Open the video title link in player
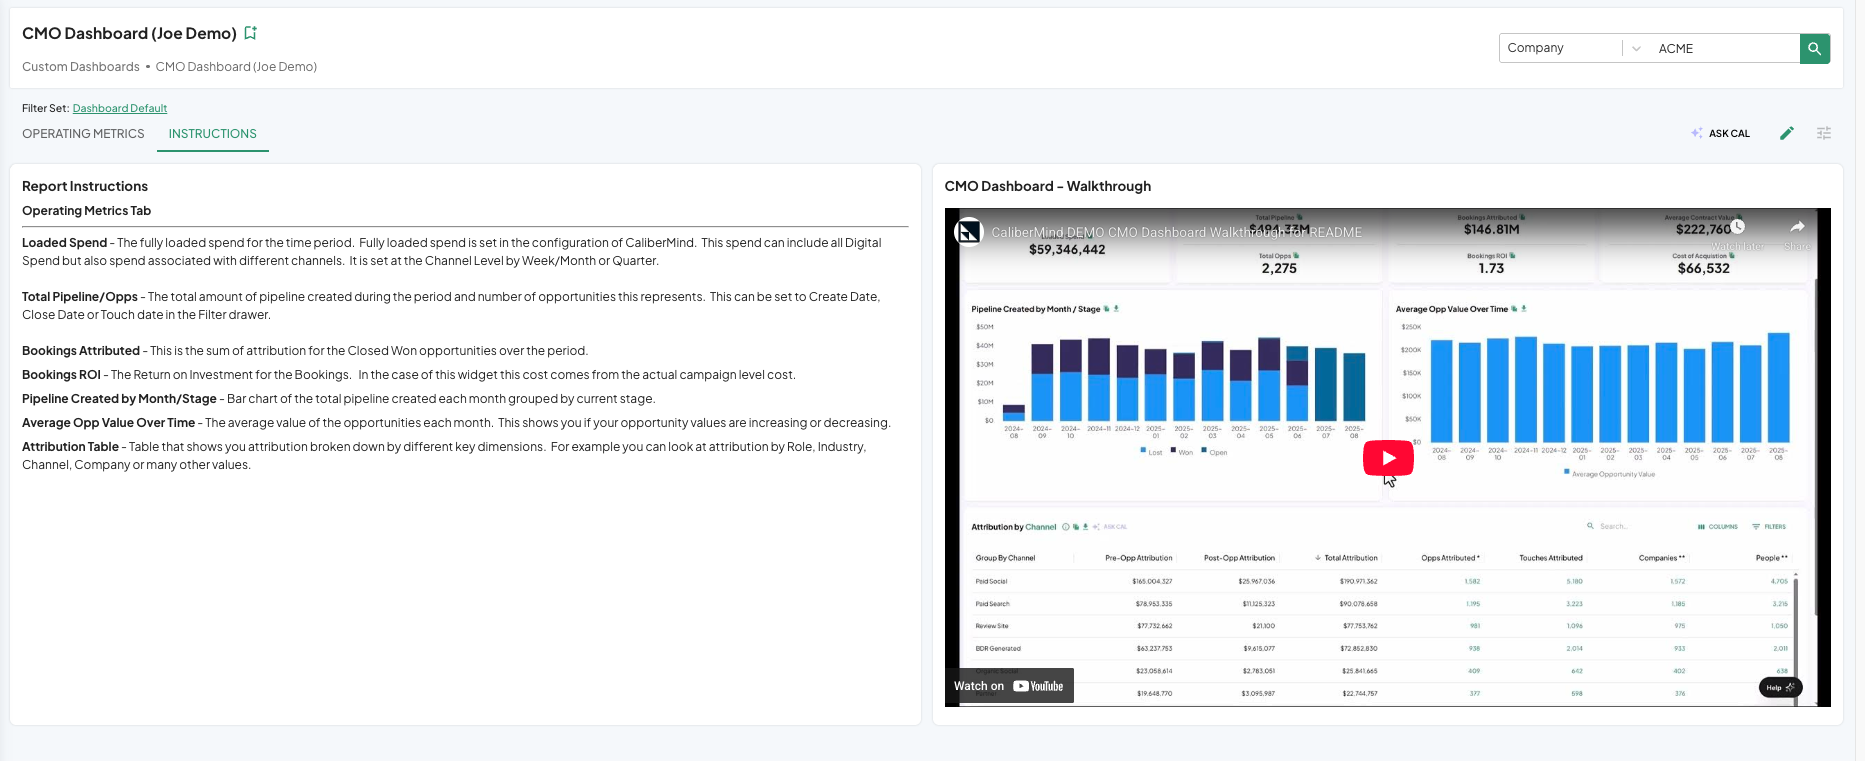Screen dimensions: 1865x761 click(1176, 232)
